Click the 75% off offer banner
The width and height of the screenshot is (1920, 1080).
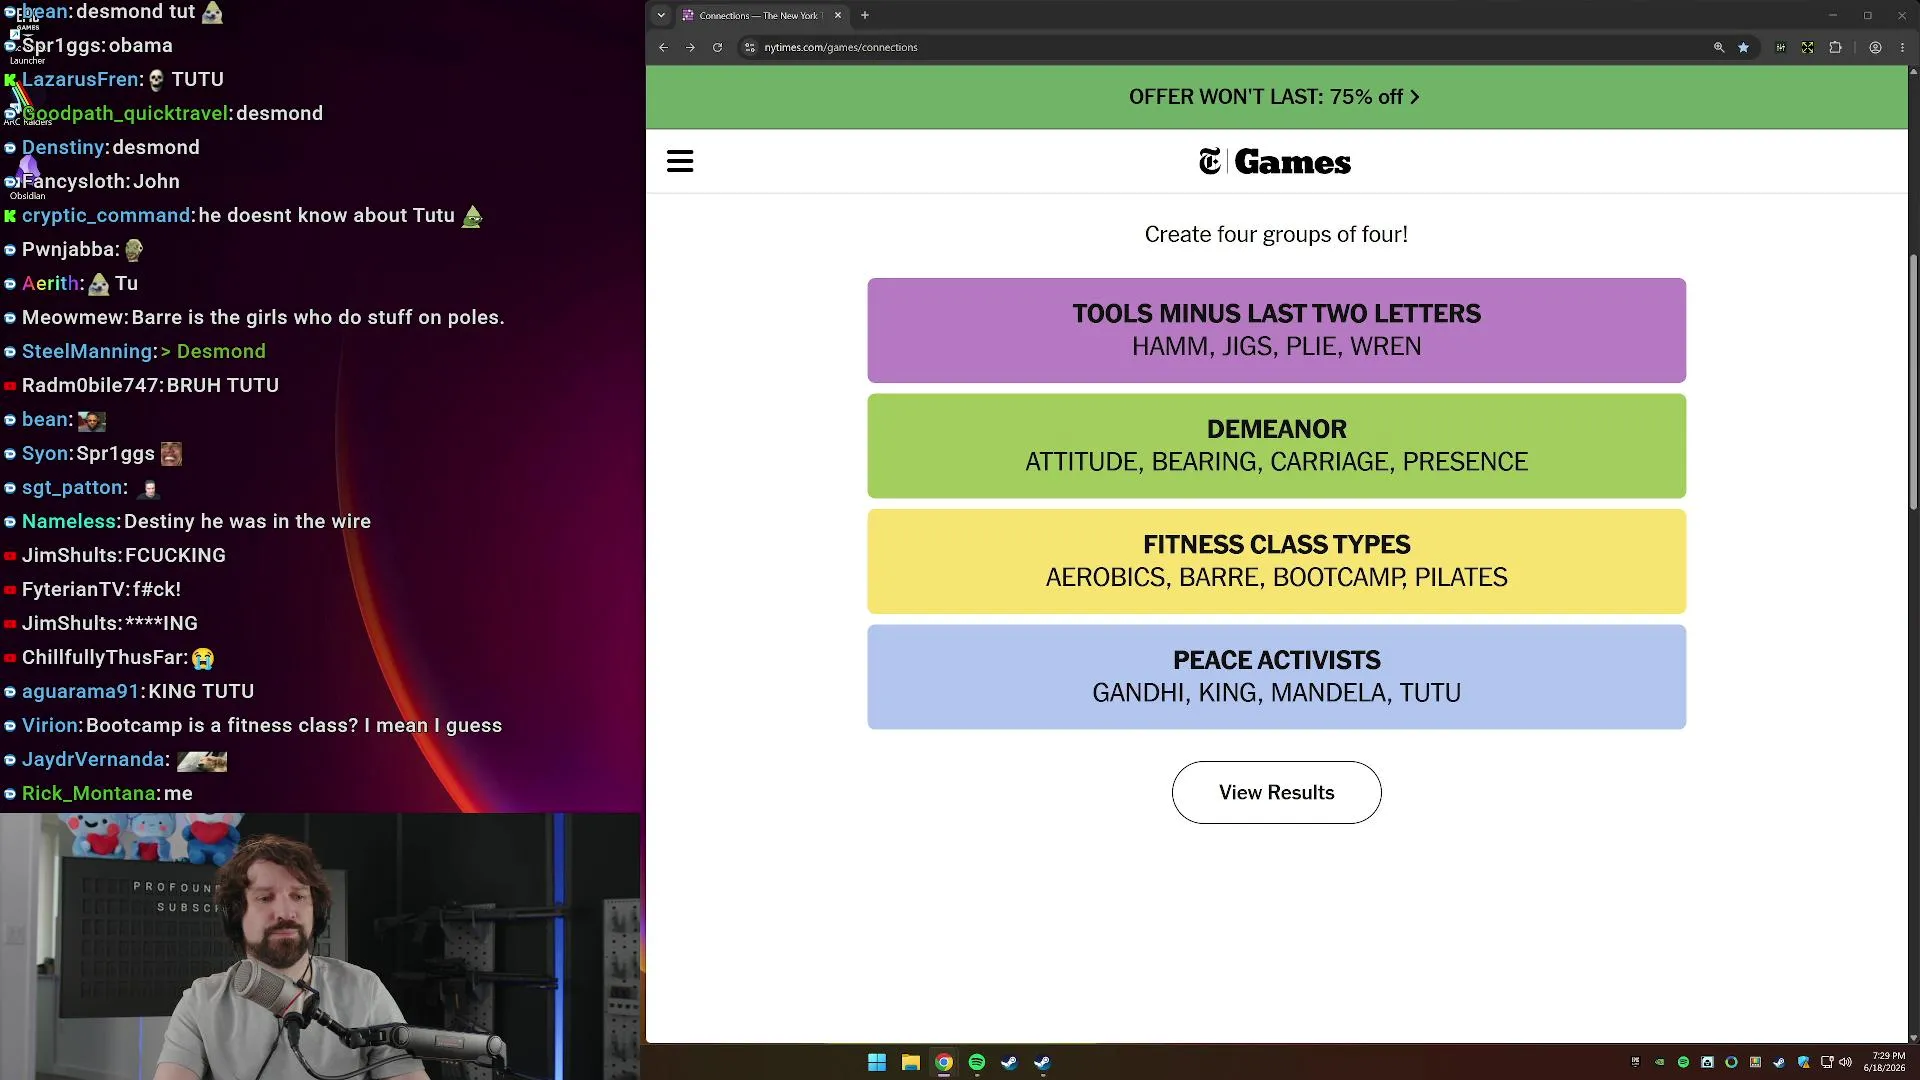coord(1276,97)
